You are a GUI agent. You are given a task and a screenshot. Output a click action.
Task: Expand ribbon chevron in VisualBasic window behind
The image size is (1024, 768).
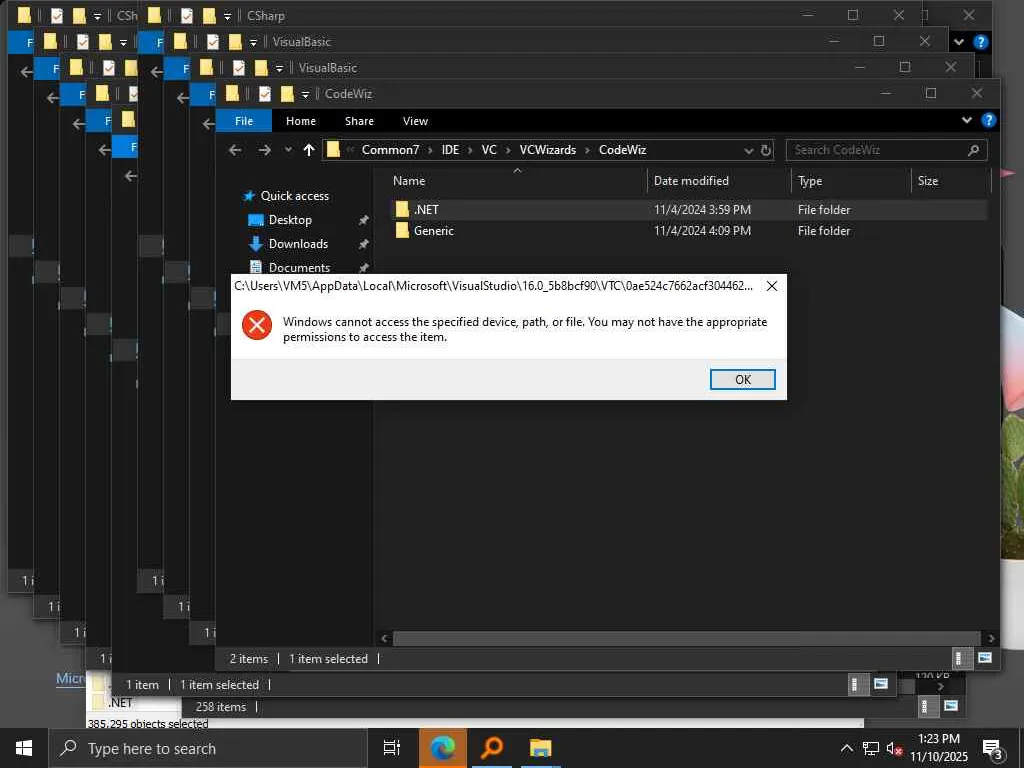coord(958,42)
